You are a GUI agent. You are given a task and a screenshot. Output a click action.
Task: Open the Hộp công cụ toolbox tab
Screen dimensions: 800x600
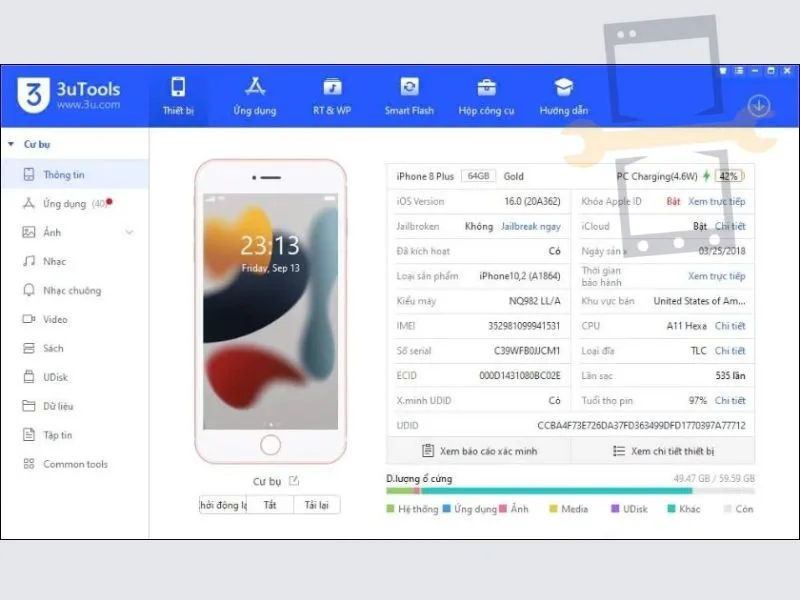(x=486, y=96)
